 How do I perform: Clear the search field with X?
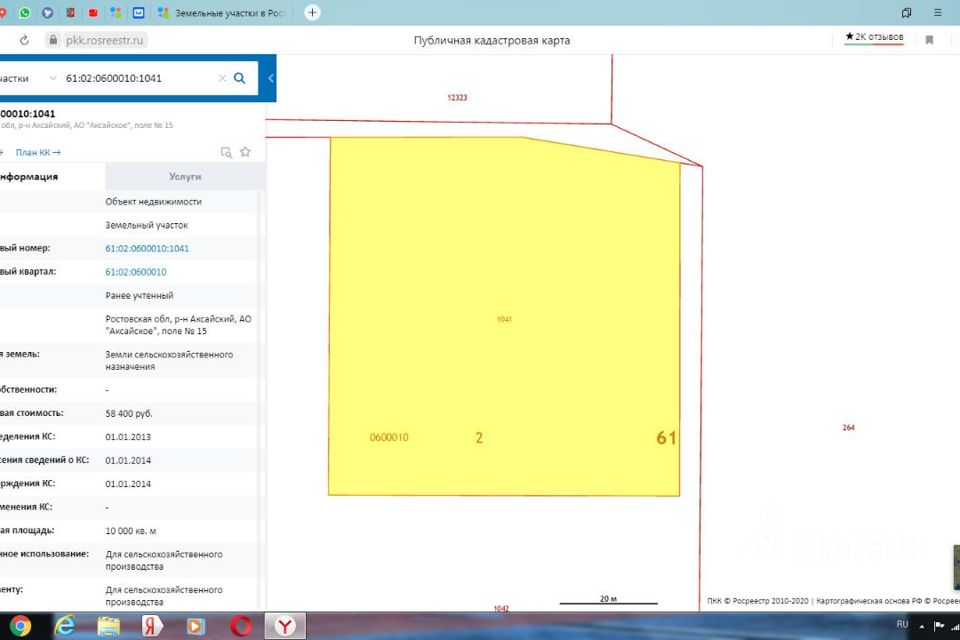click(x=222, y=78)
